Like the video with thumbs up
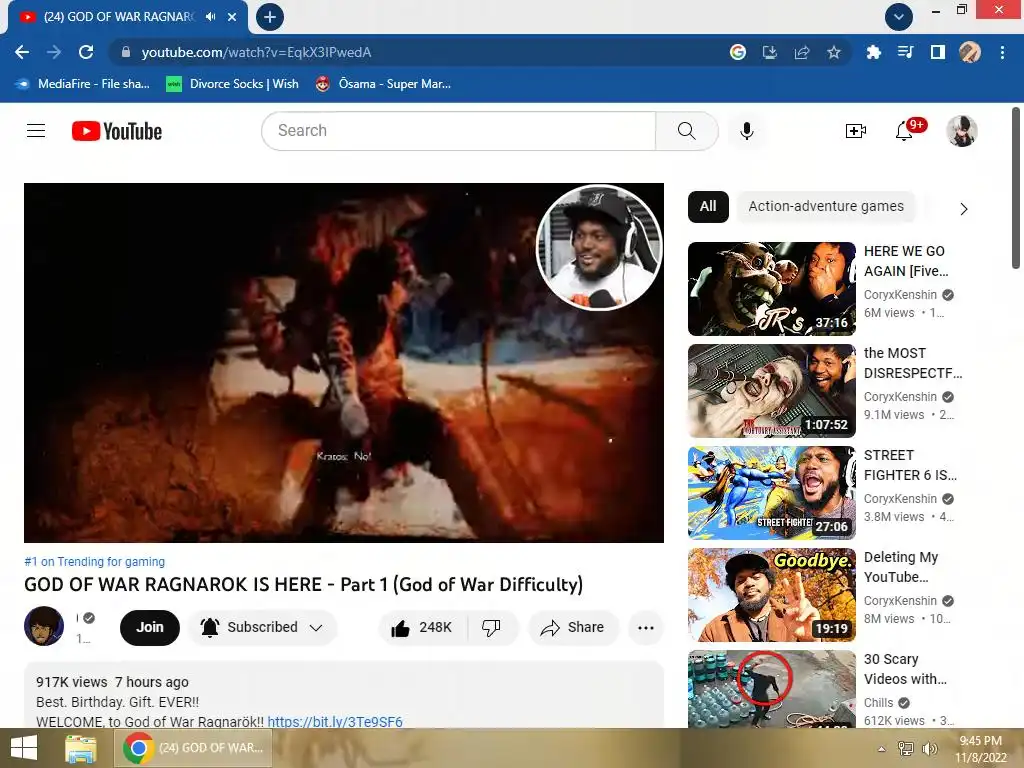This screenshot has height=768, width=1024. coord(422,628)
